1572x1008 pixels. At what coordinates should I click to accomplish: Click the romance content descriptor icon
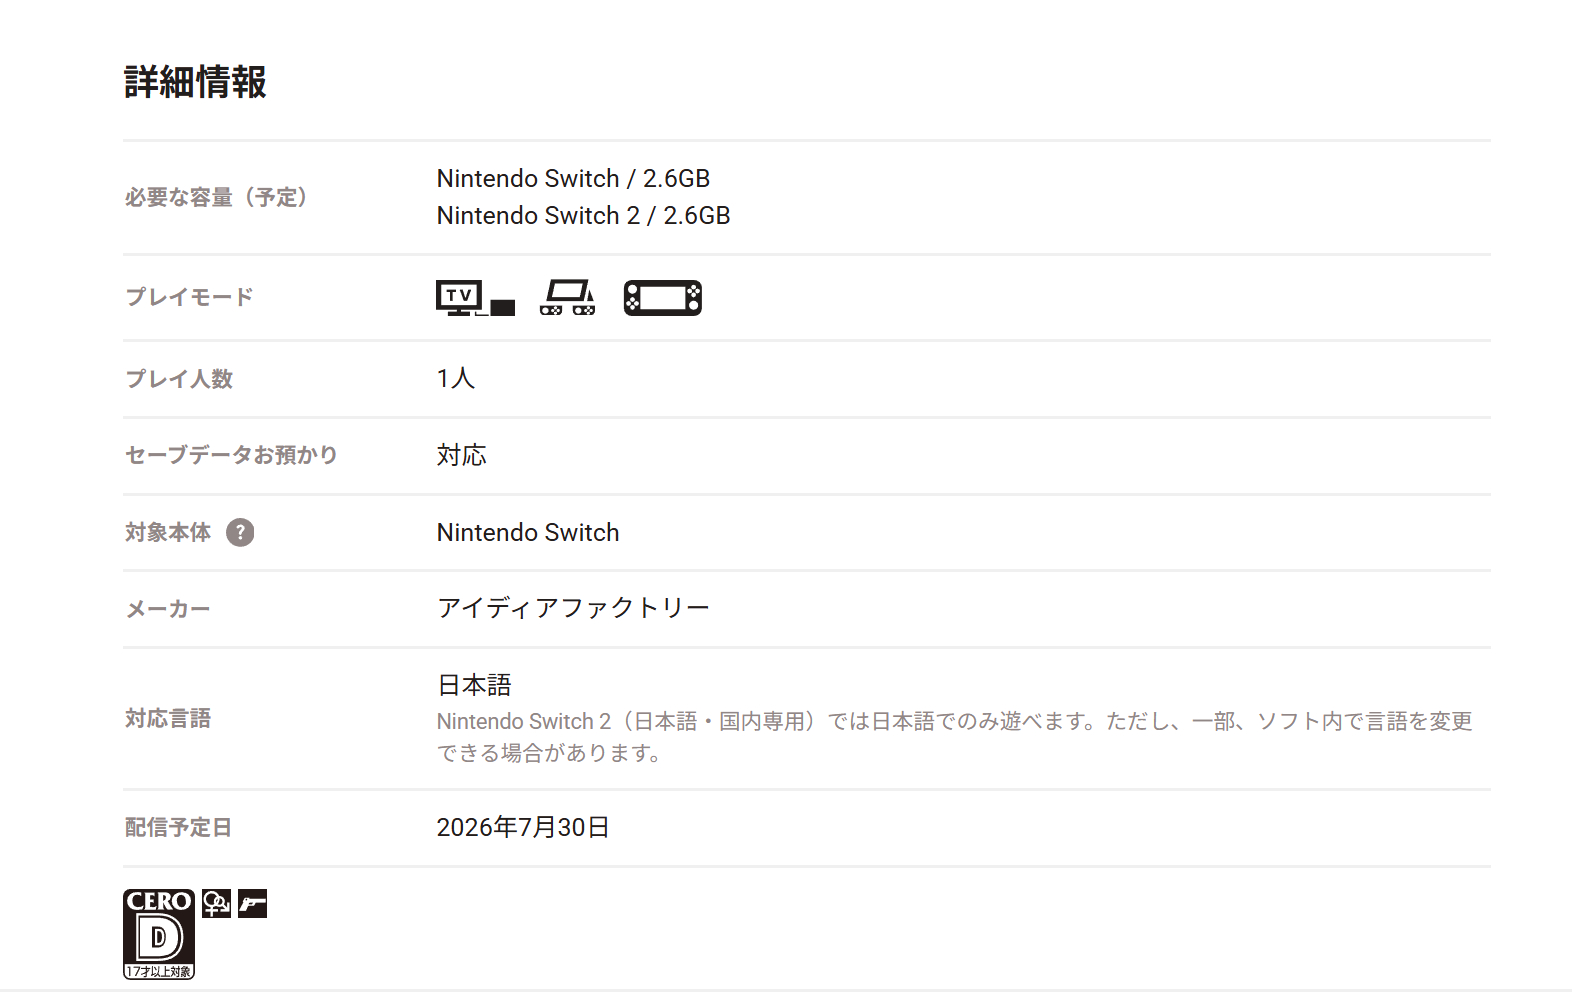tap(216, 904)
